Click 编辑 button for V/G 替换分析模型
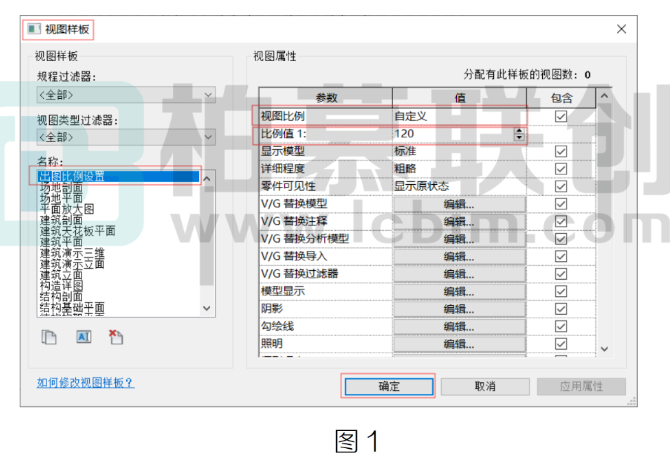This screenshot has height=459, width=670. [x=459, y=239]
